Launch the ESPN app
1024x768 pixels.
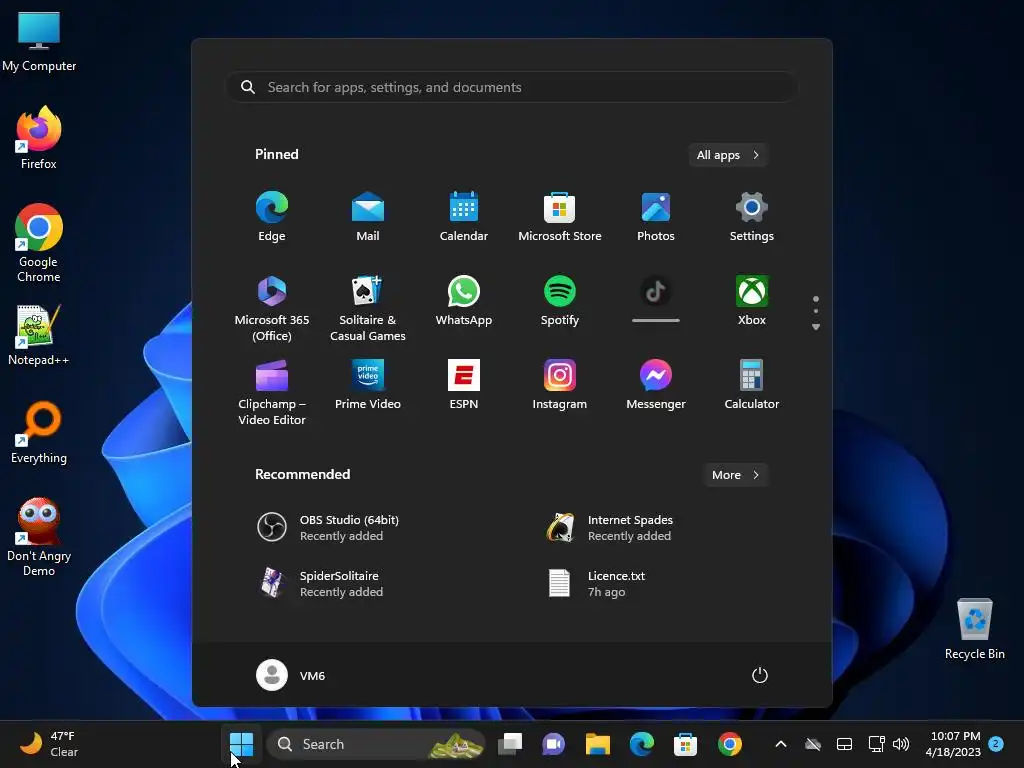click(464, 384)
